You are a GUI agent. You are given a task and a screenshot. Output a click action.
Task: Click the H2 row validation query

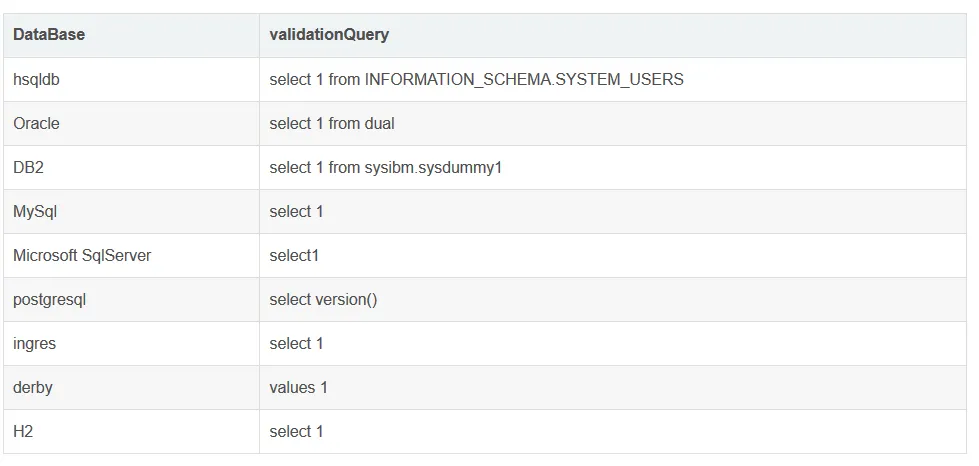click(297, 431)
